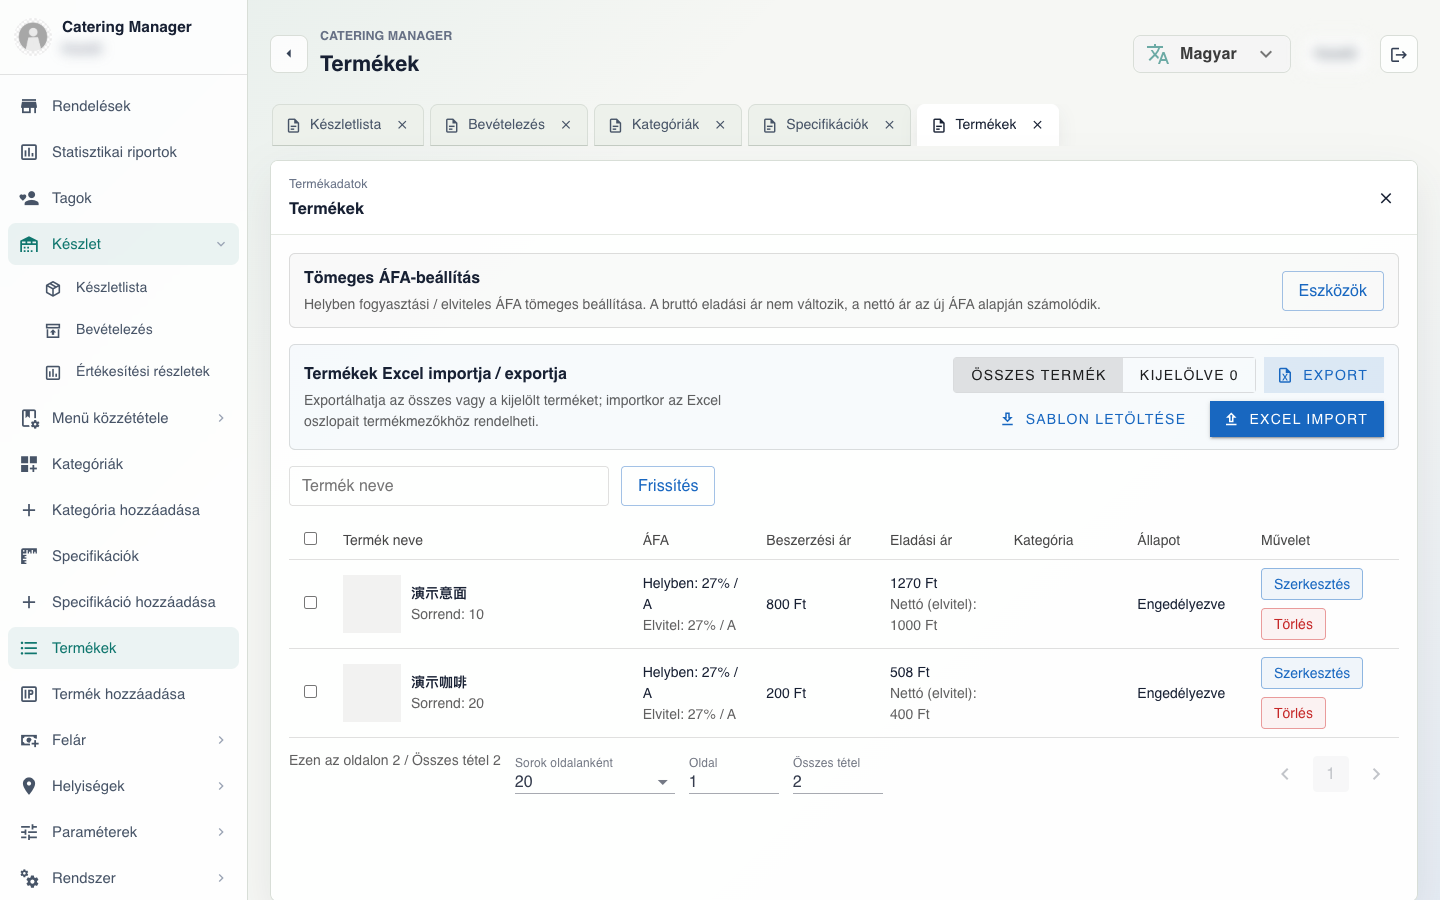This screenshot has width=1440, height=900.
Task: Expand the Menü közzététele sidebar section
Action: [x=123, y=418]
